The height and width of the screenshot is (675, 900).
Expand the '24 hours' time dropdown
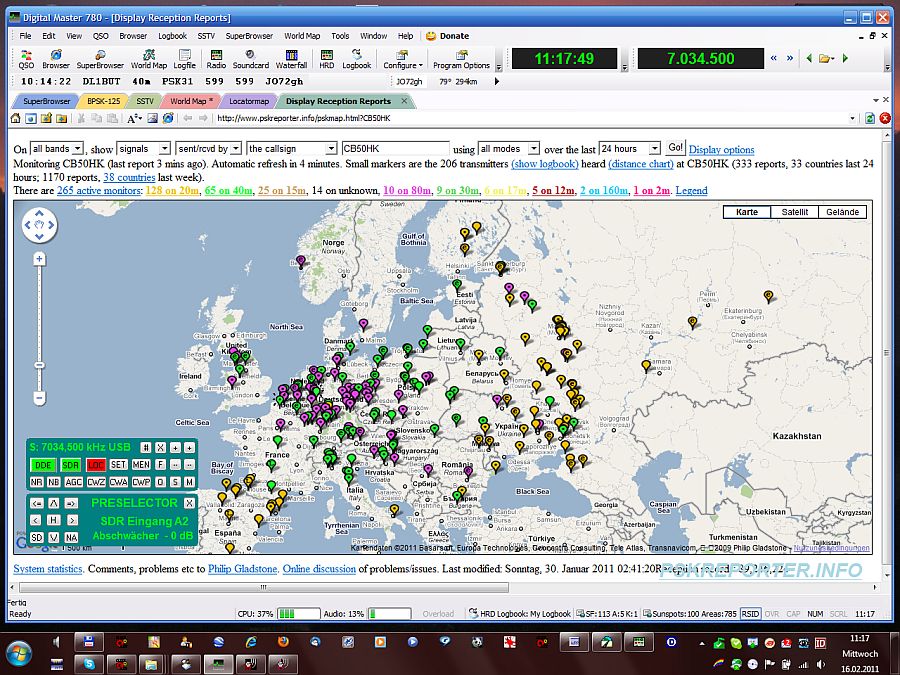pyautogui.click(x=630, y=149)
